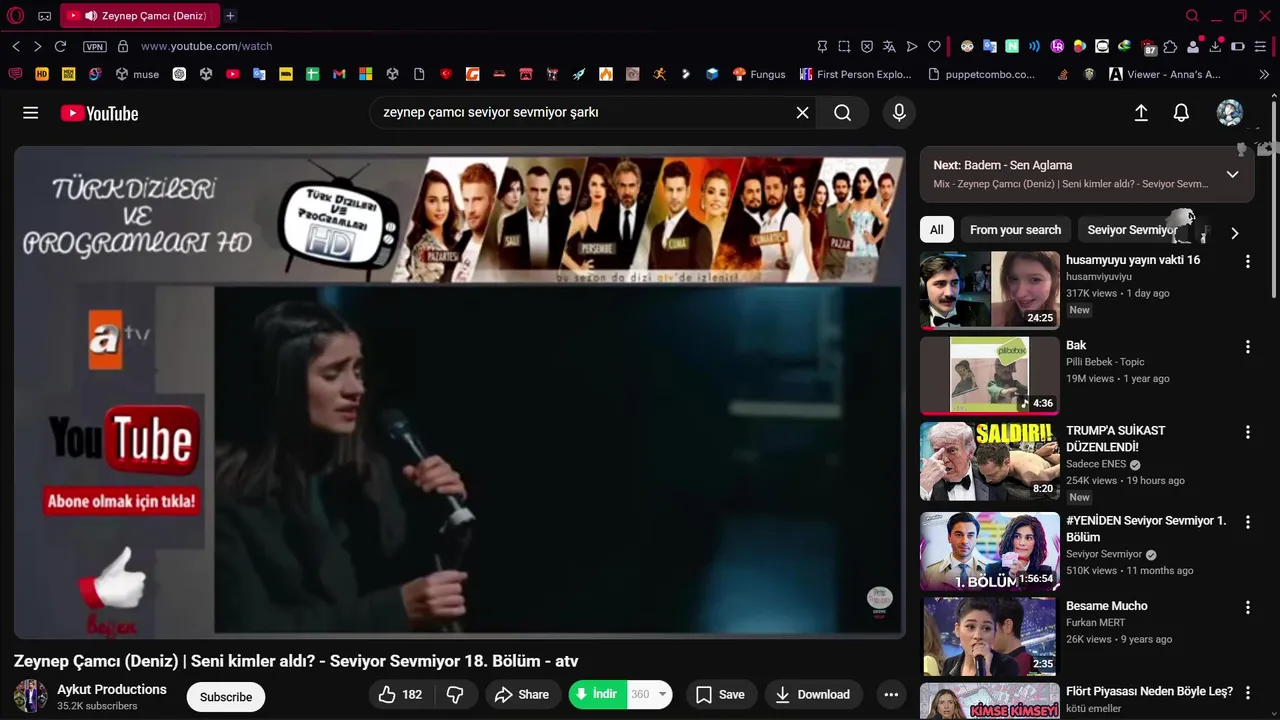Go forward in browser history
Screen dimensions: 1280x720
[38, 46]
